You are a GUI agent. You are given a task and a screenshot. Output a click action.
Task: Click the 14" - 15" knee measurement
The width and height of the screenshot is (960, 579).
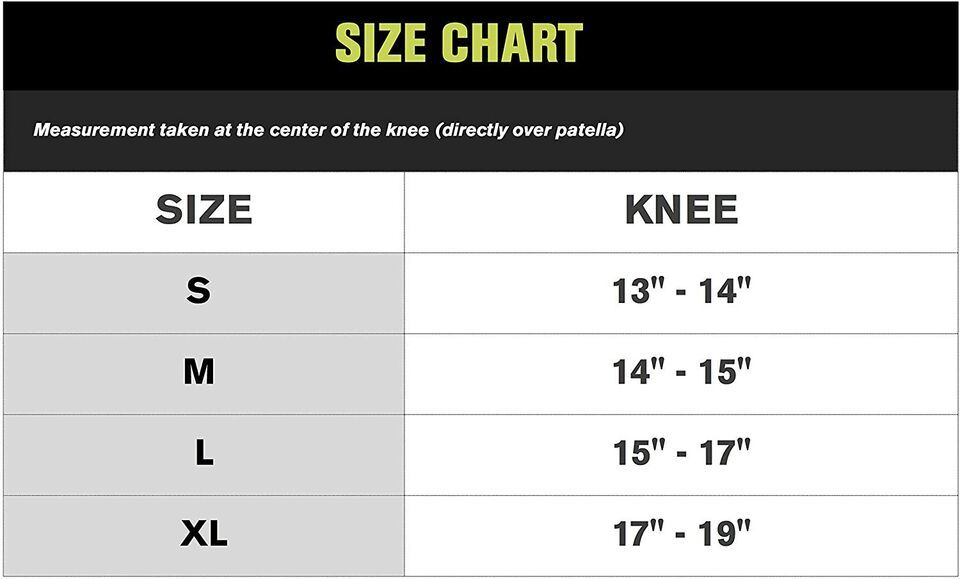click(681, 372)
